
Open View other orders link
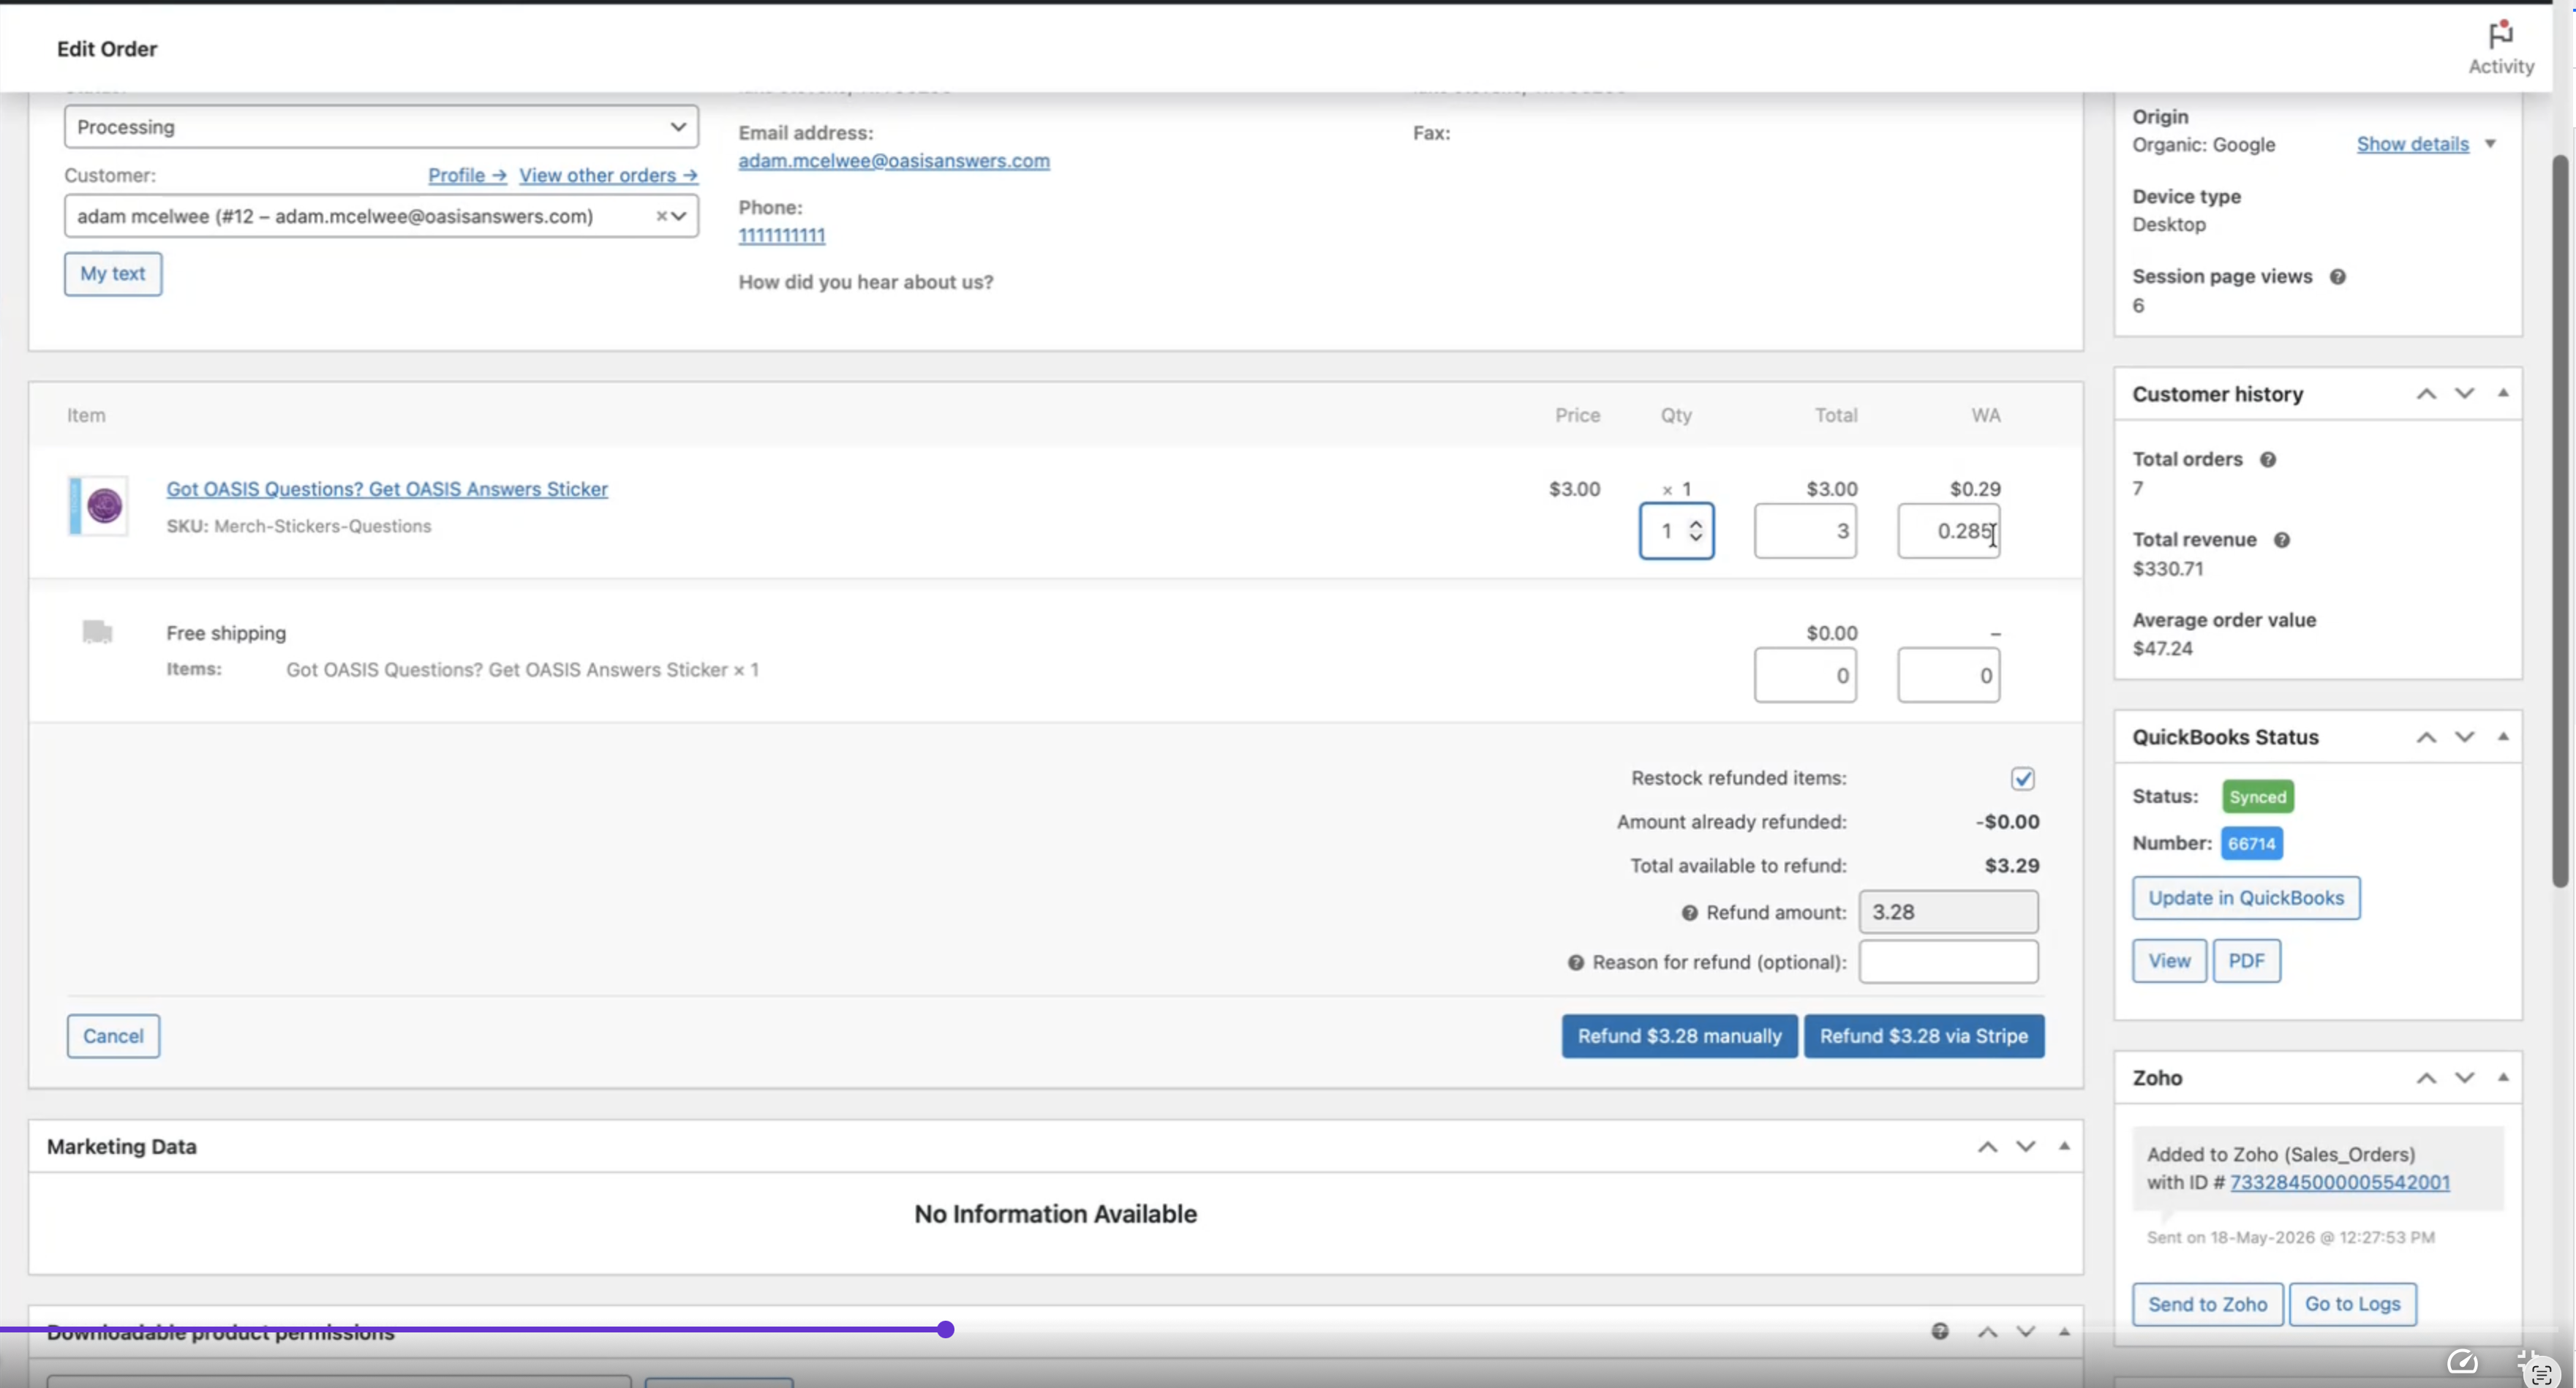pos(608,175)
